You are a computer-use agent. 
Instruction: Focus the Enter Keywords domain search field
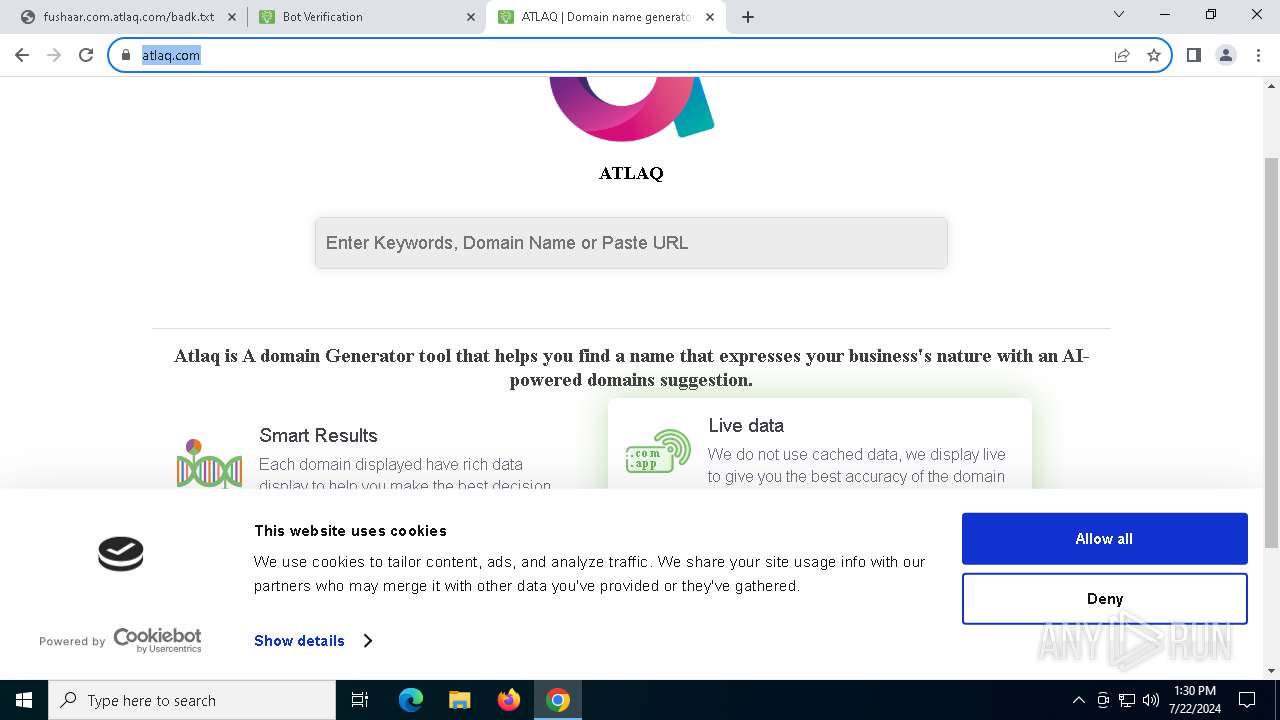(x=631, y=243)
